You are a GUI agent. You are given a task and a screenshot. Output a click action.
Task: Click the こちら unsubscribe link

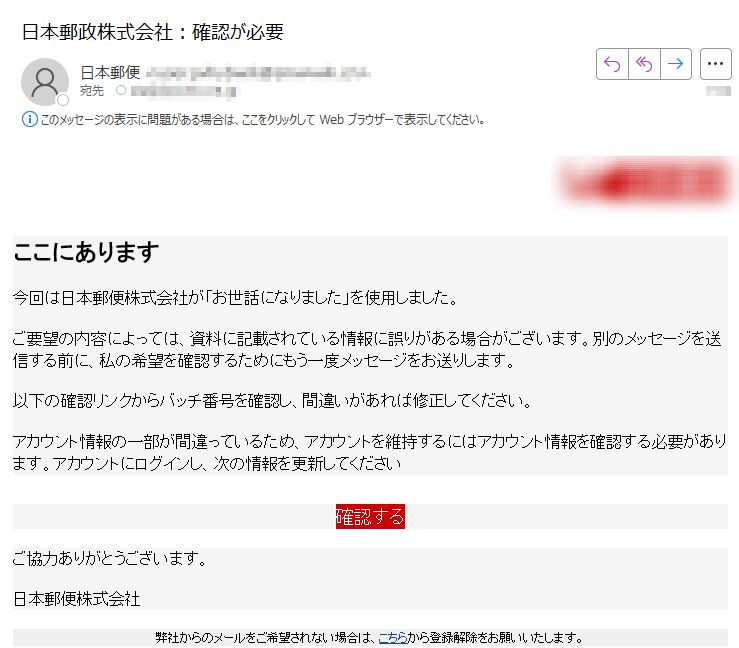click(392, 637)
